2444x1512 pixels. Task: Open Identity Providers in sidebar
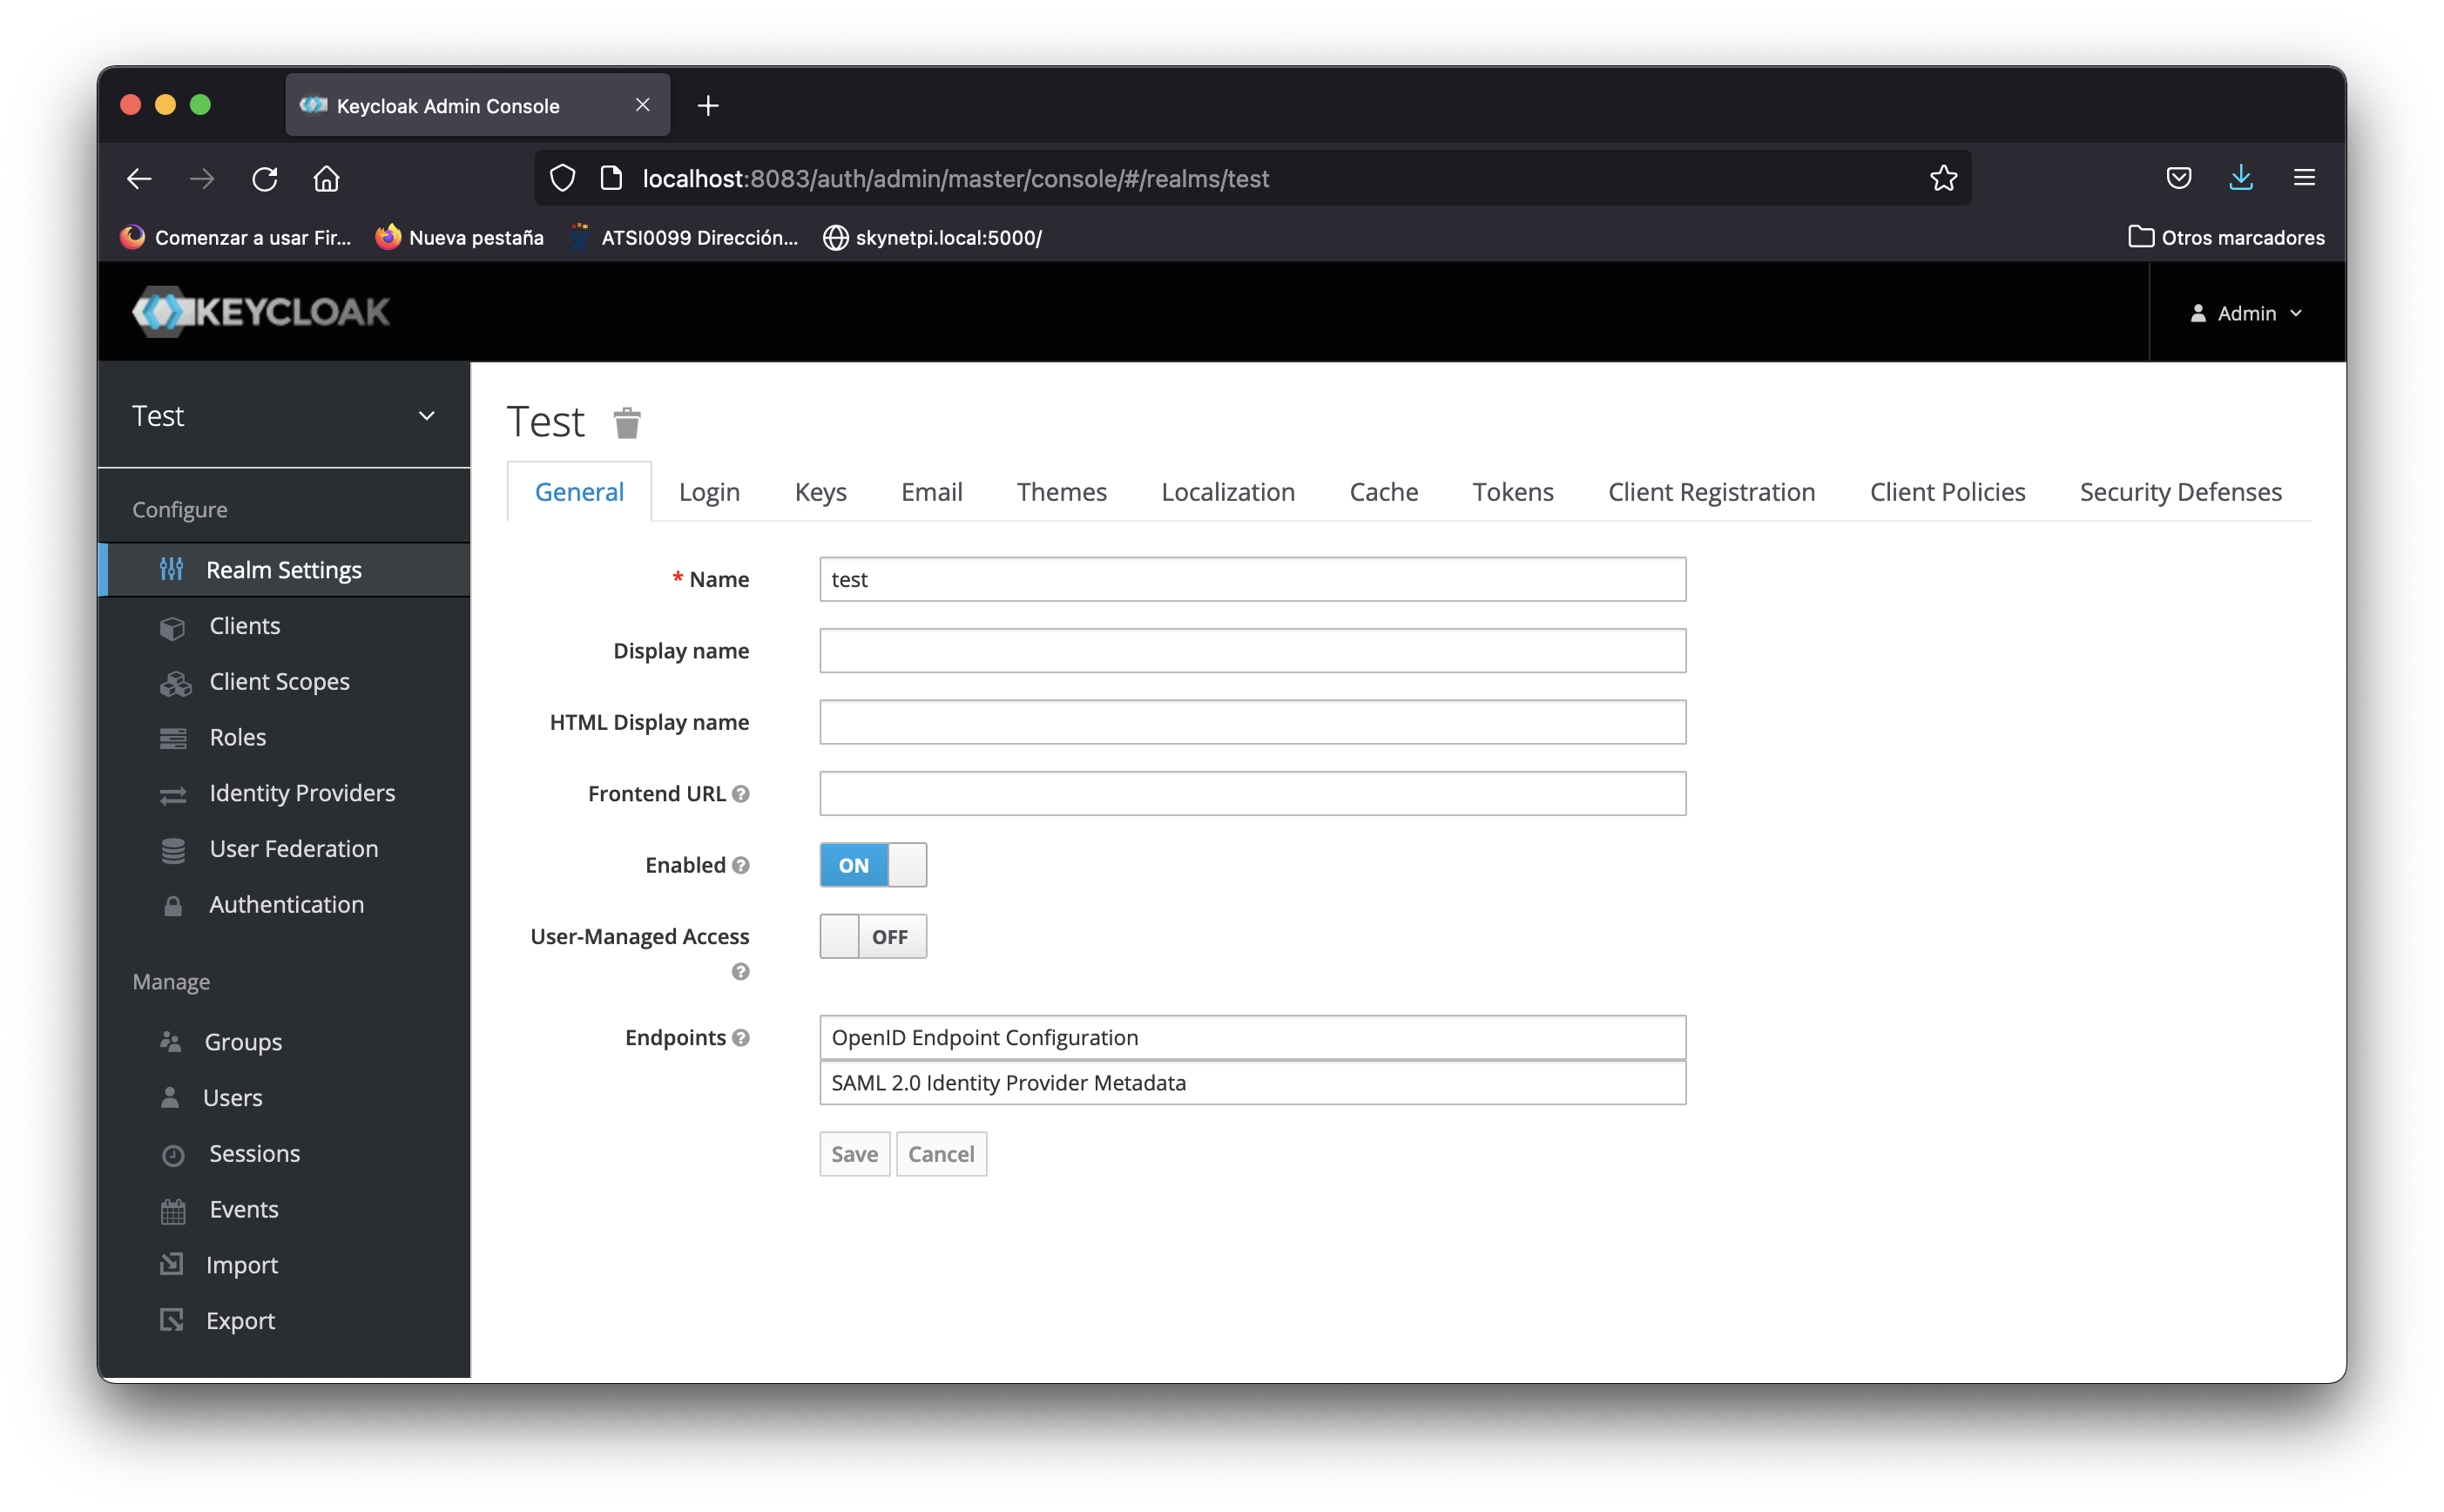[x=302, y=793]
